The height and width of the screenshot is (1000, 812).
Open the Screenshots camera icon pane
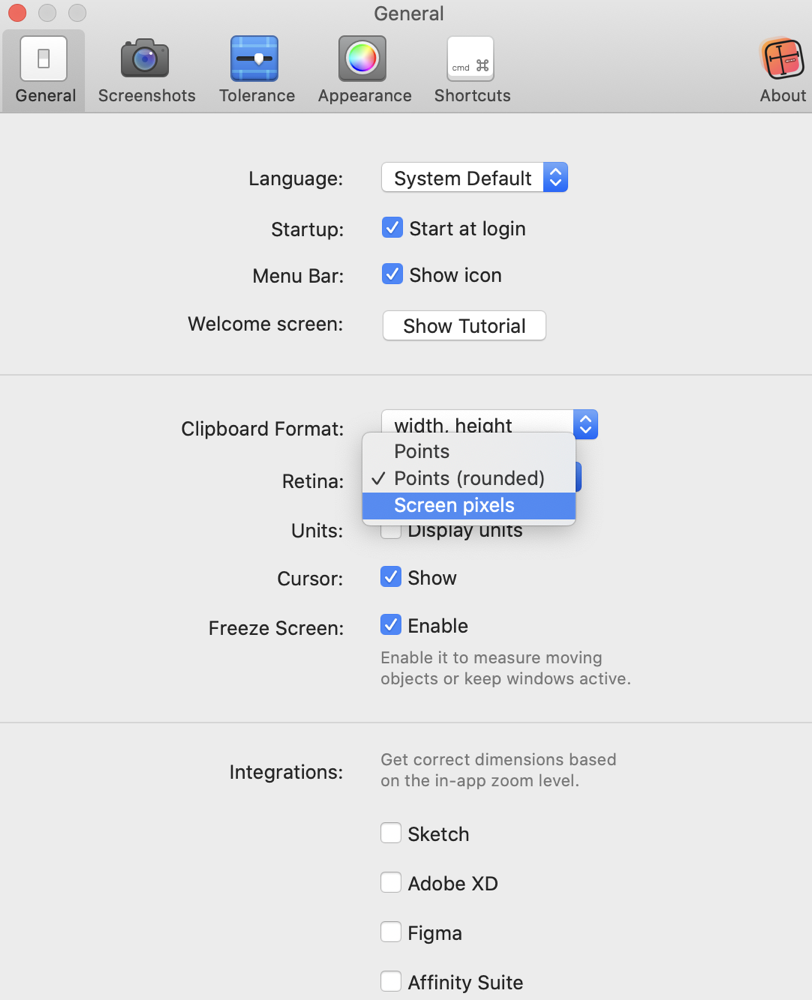pyautogui.click(x=146, y=70)
